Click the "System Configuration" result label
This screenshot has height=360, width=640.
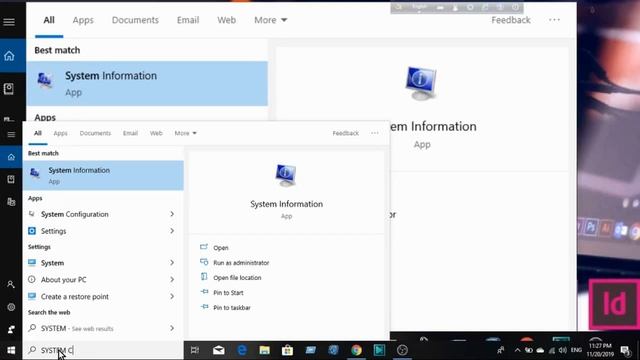pos(75,214)
